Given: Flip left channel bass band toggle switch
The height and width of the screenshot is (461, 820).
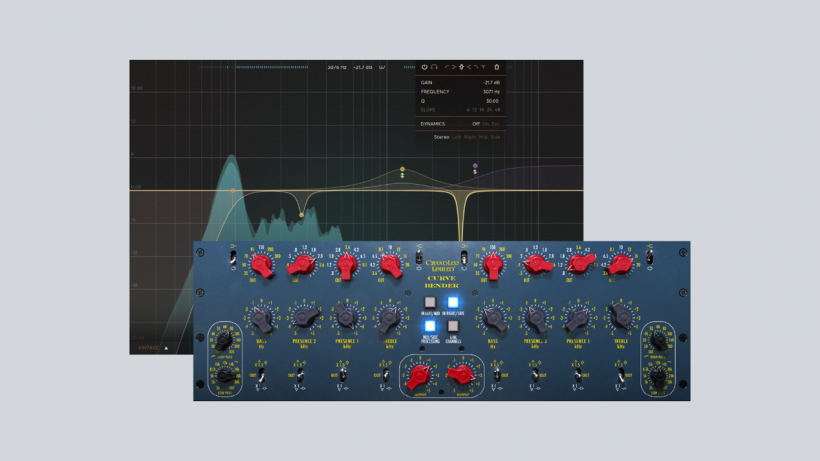Looking at the screenshot, I should 261,375.
